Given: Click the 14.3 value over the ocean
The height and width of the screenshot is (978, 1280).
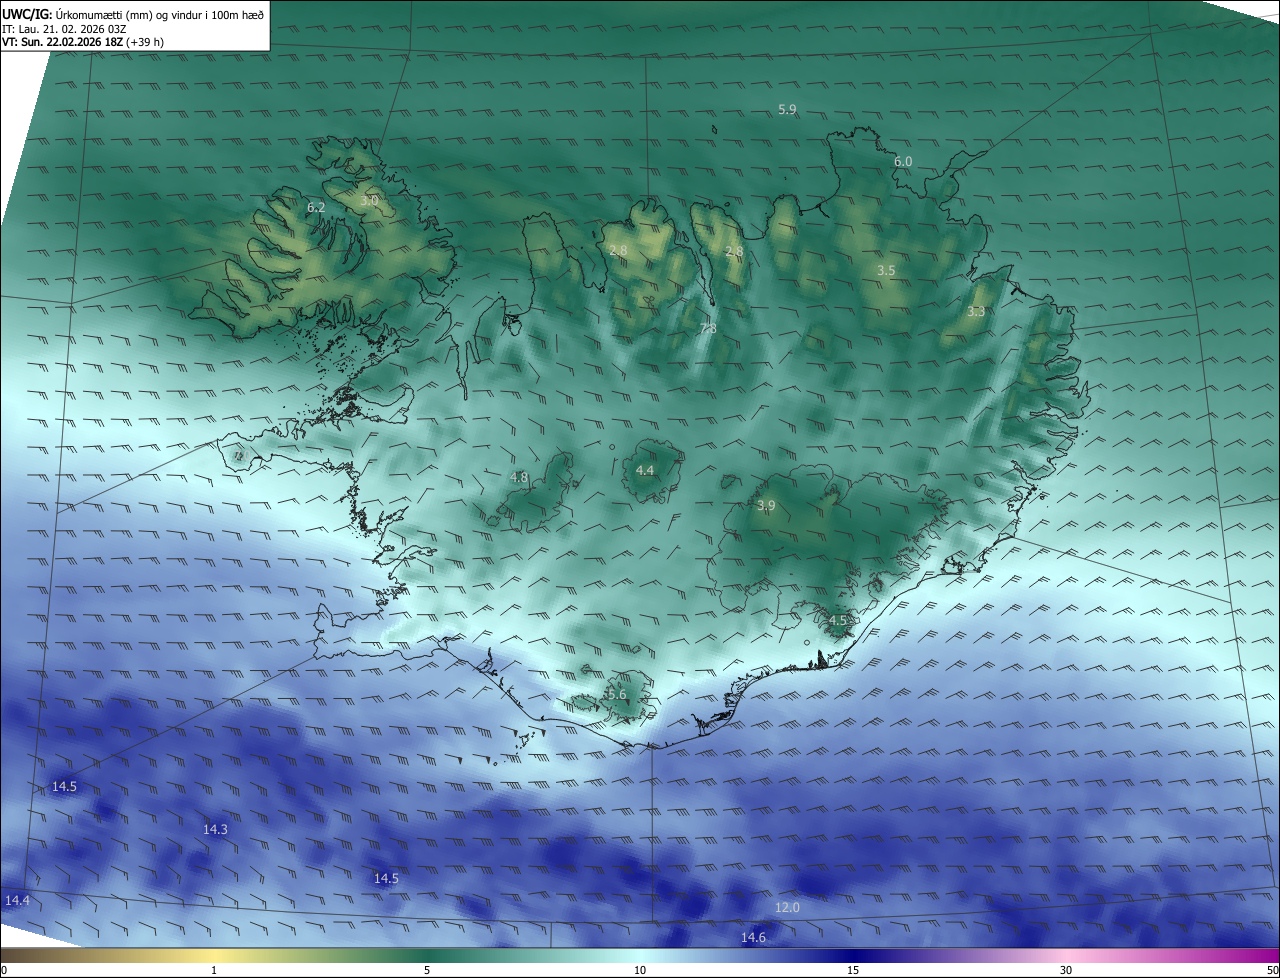Looking at the screenshot, I should [x=215, y=830].
